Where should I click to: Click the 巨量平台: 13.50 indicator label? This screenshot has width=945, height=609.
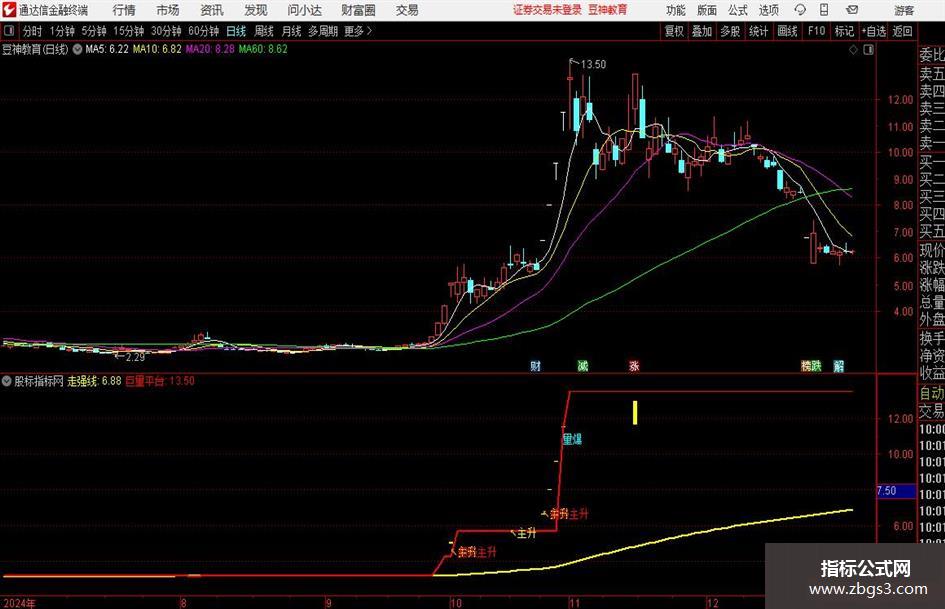(160, 381)
